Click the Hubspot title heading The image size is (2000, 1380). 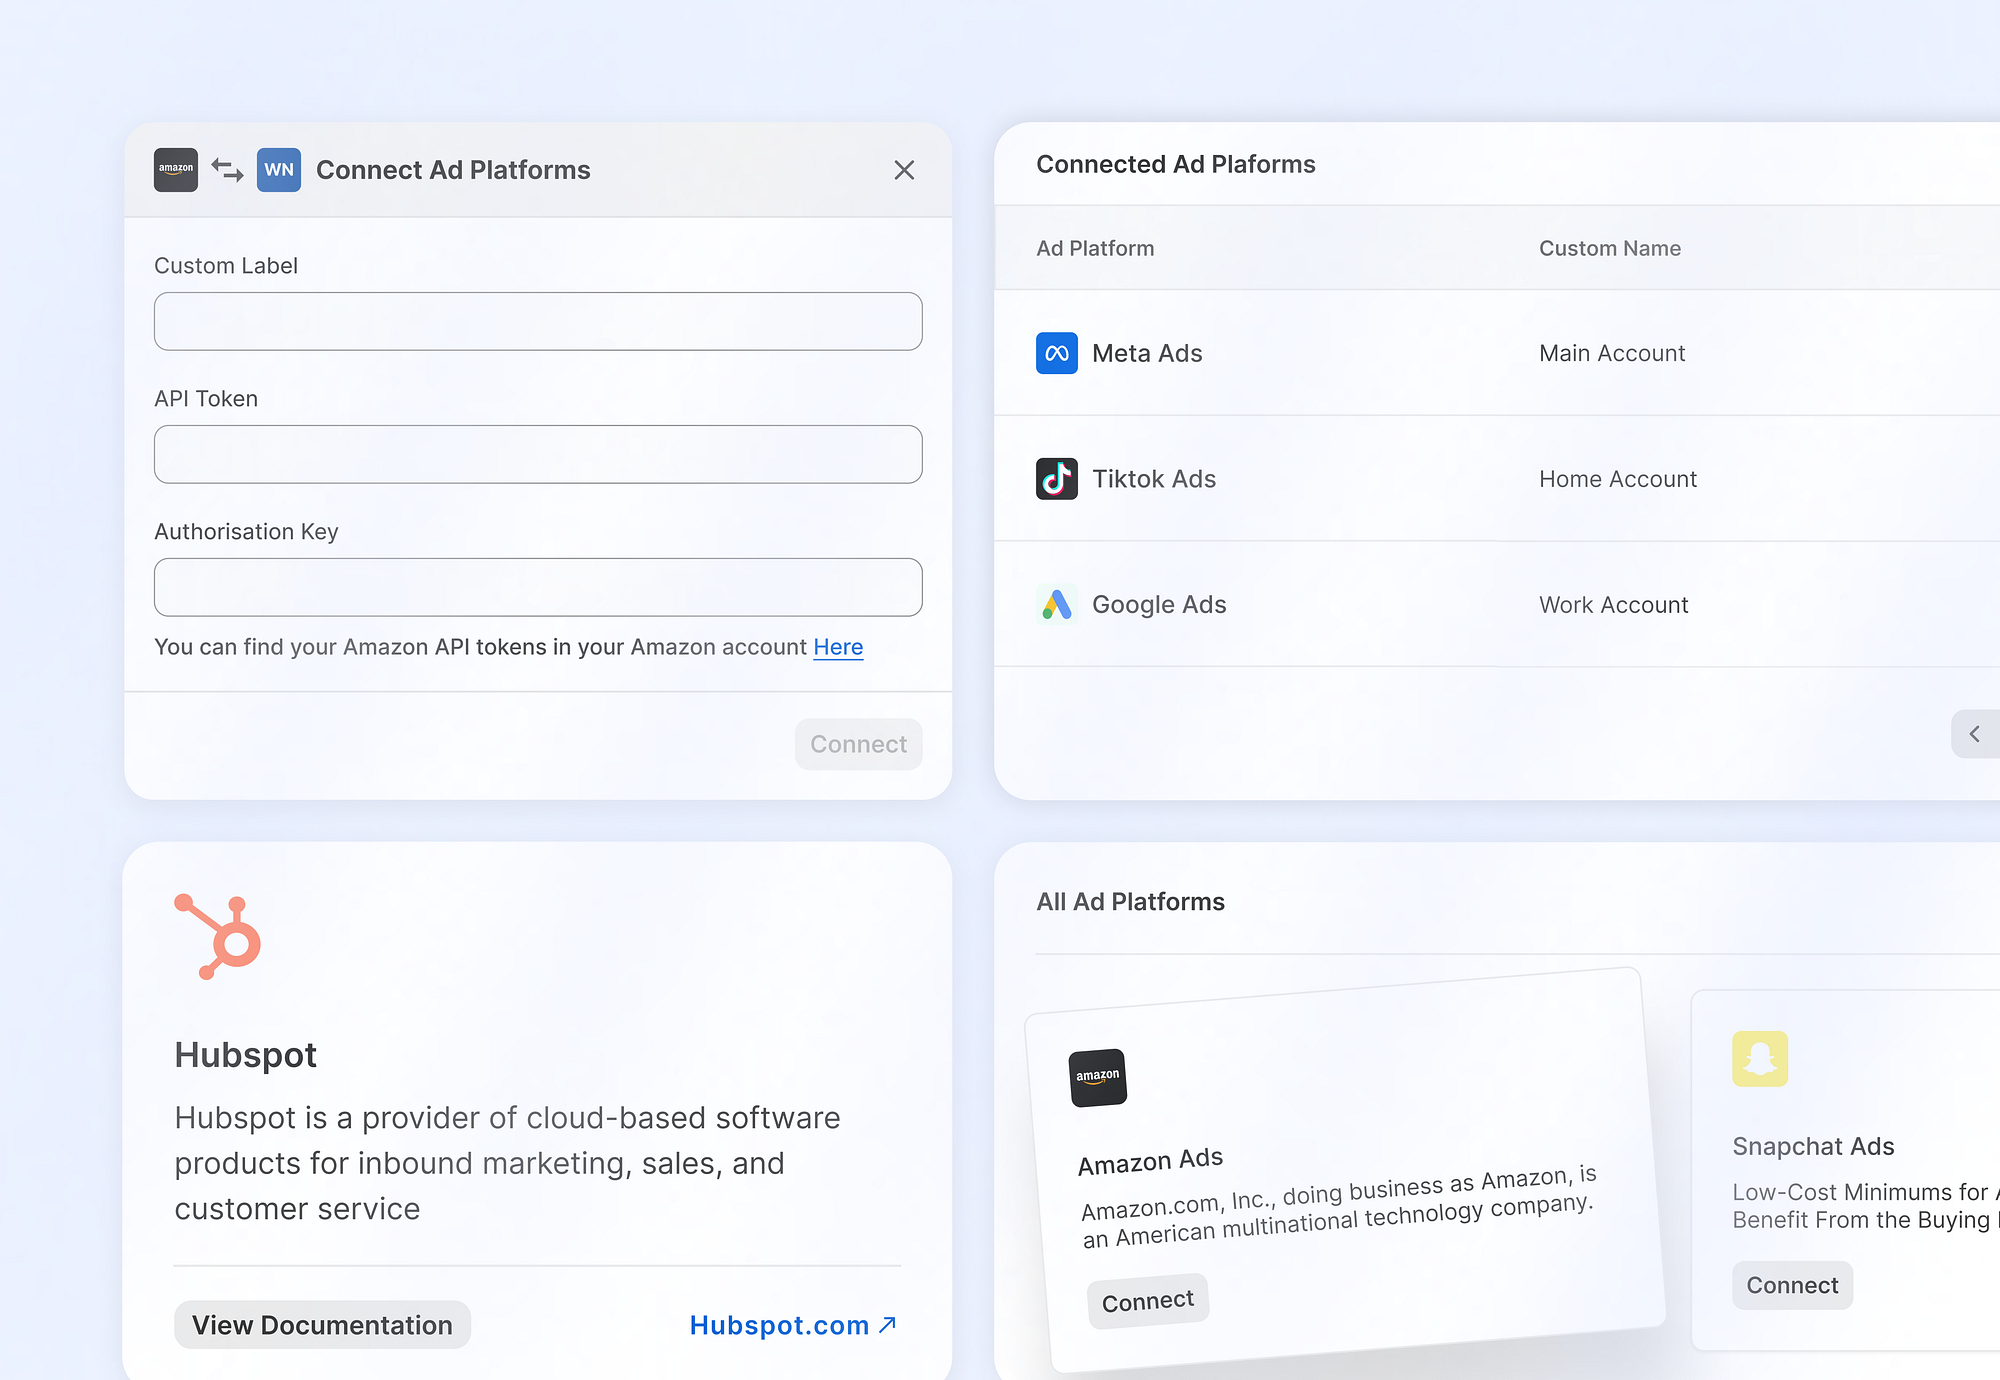coord(245,1055)
